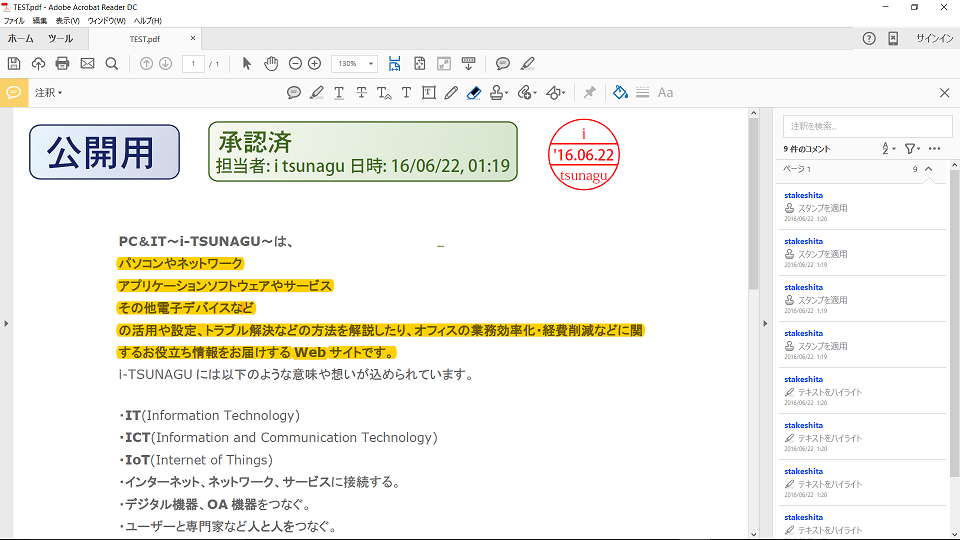
Task: Select the pencil drawing tool
Action: tap(451, 93)
